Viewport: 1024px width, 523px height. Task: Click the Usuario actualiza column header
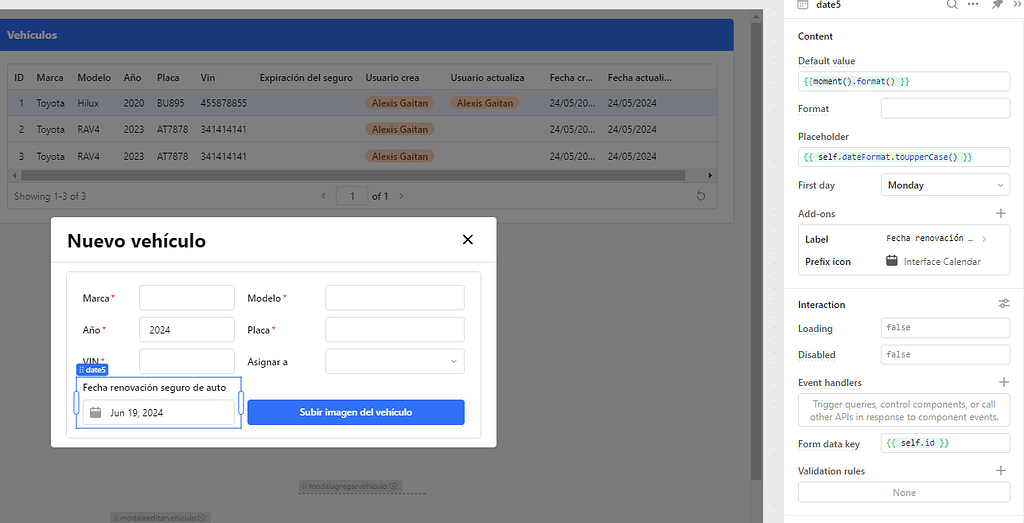click(487, 78)
